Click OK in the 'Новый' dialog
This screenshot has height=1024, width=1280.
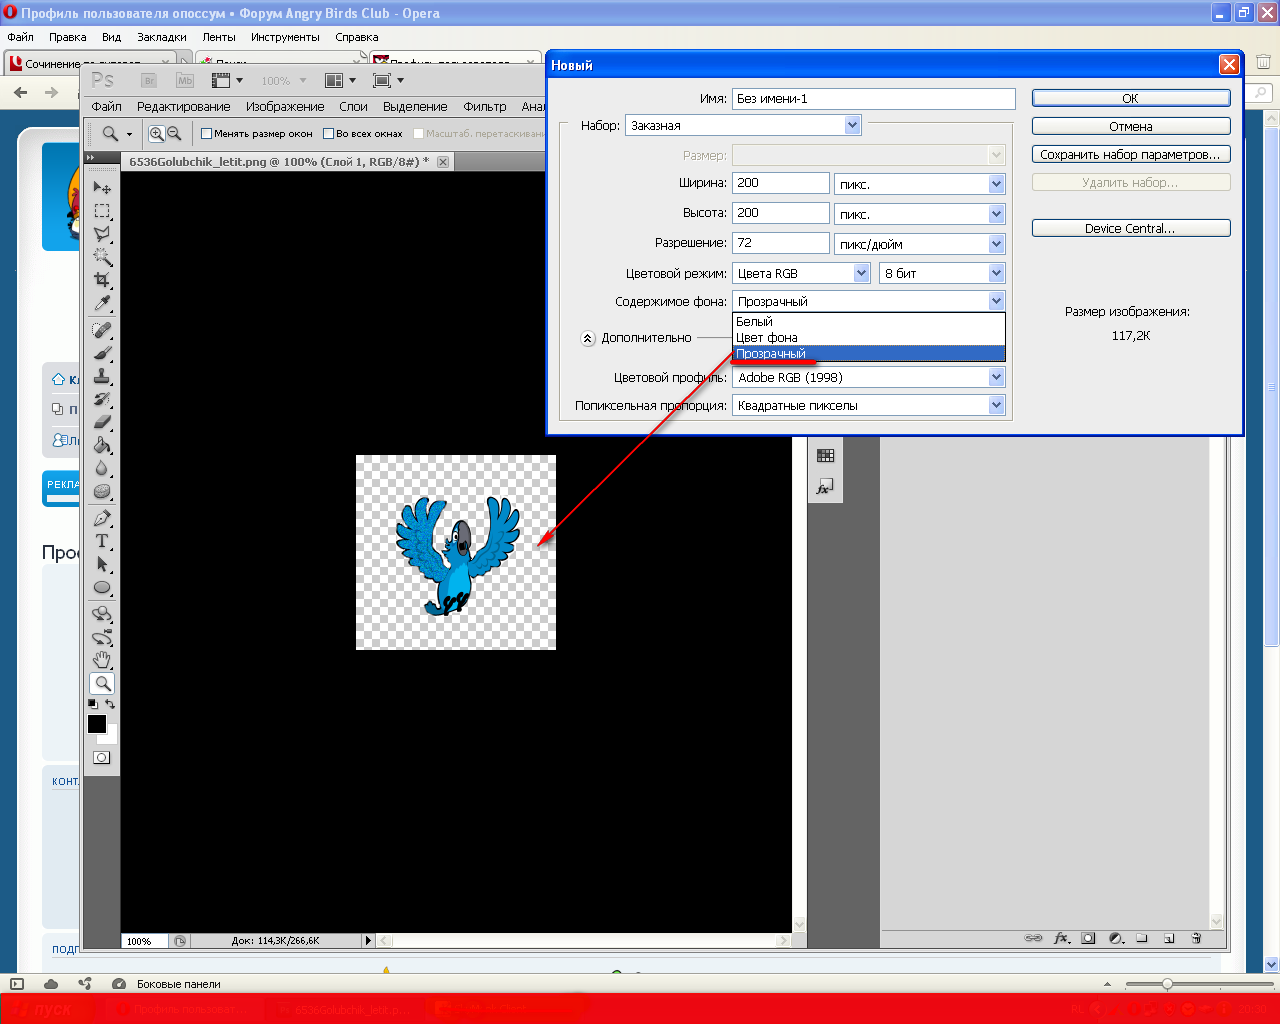[x=1131, y=98]
